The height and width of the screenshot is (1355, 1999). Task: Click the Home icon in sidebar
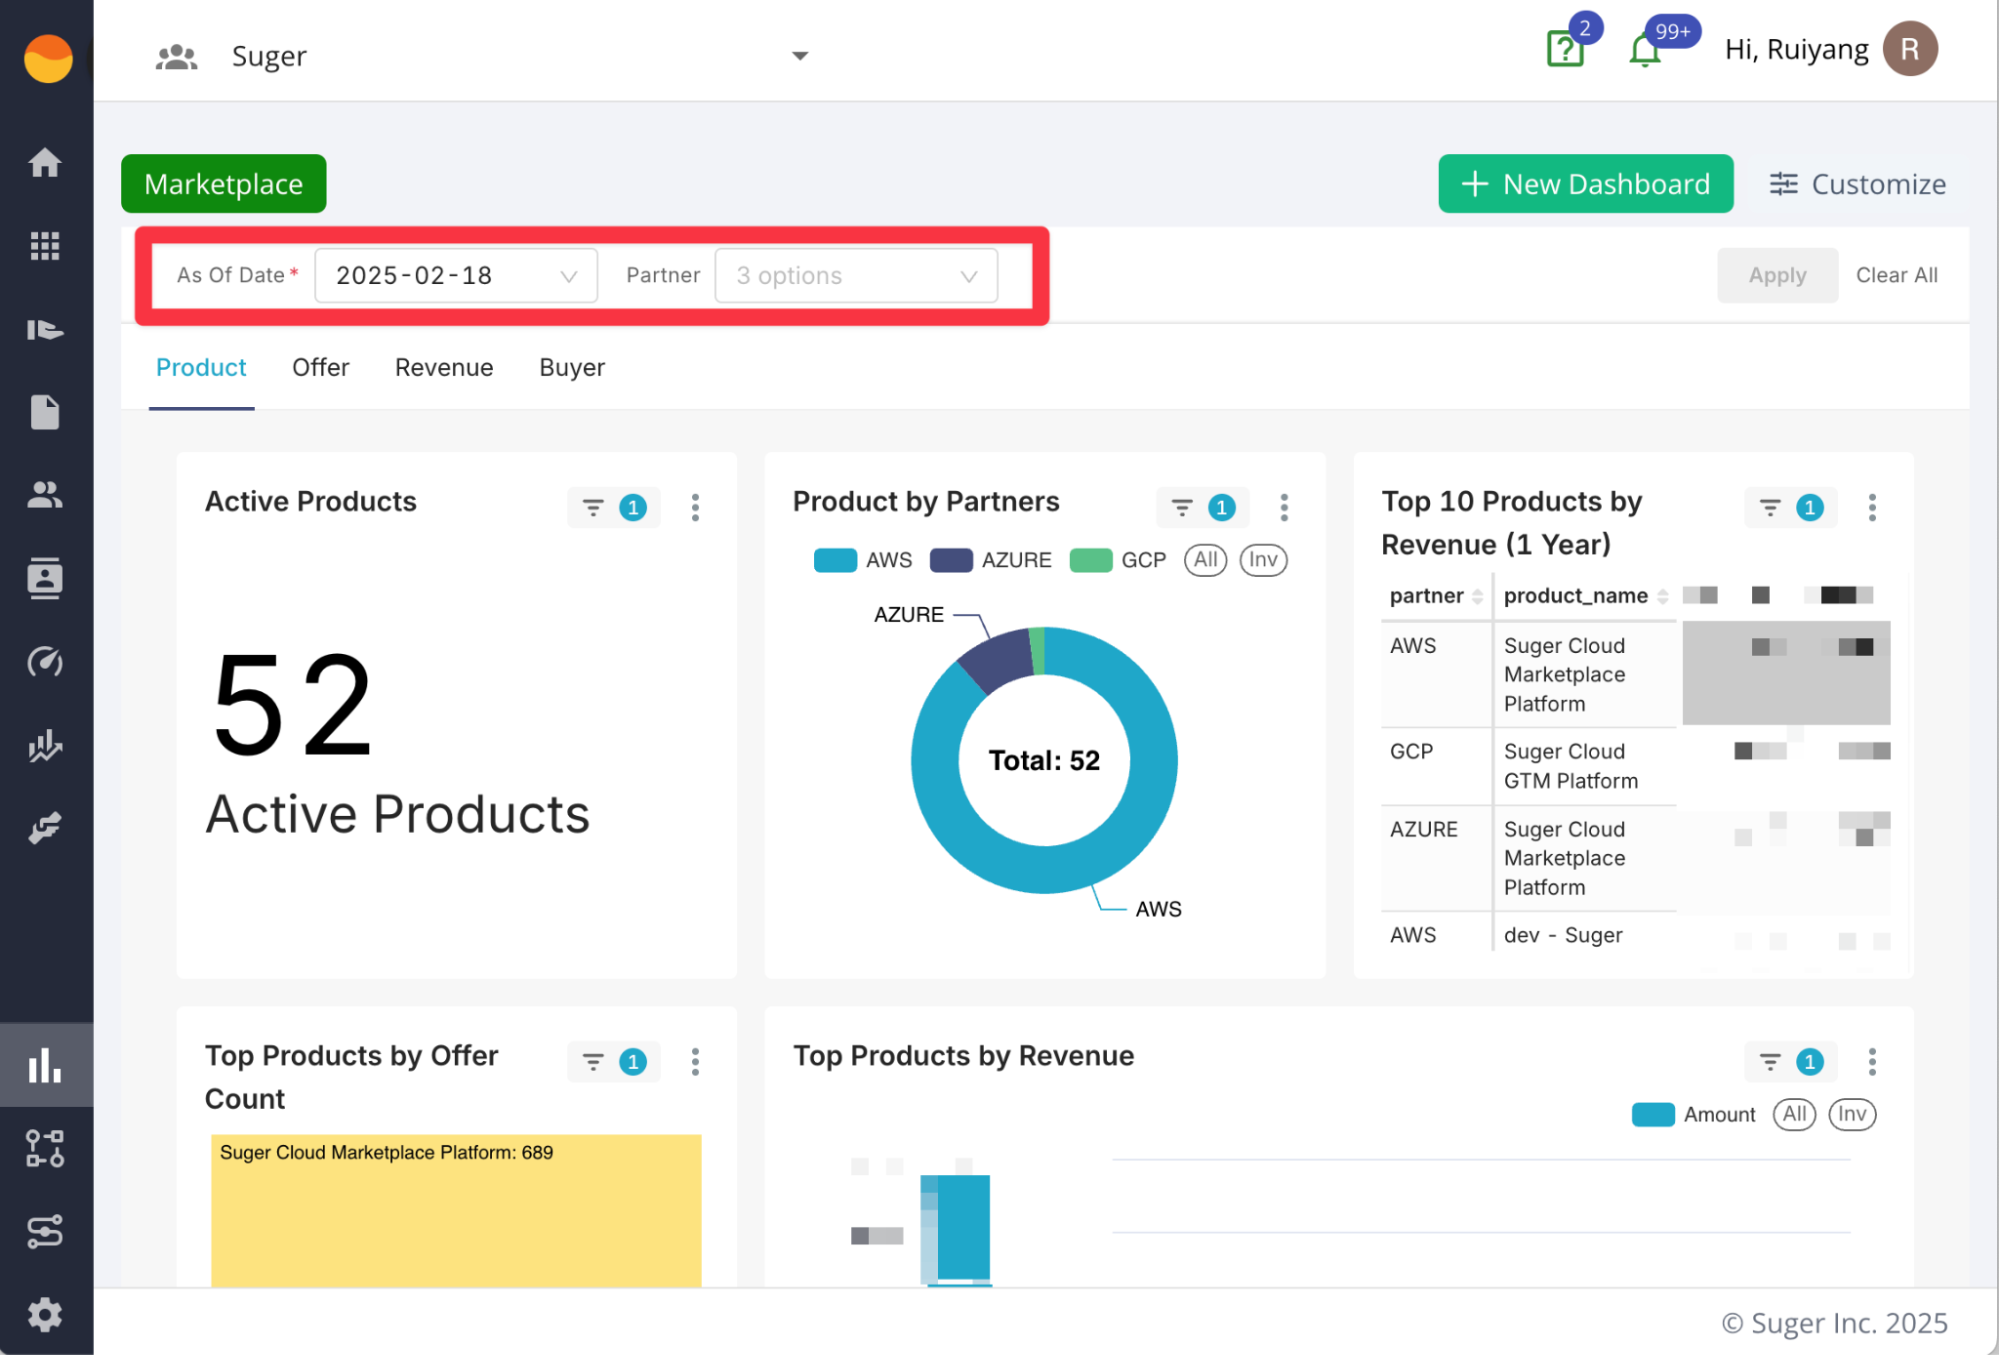coord(45,162)
